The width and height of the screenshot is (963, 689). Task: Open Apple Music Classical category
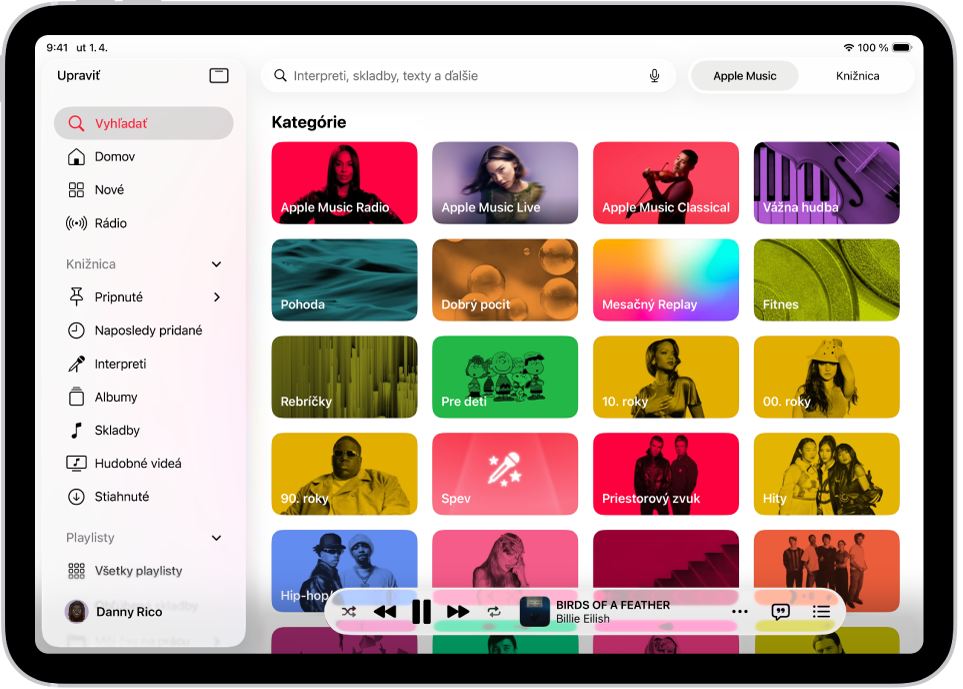pyautogui.click(x=666, y=183)
